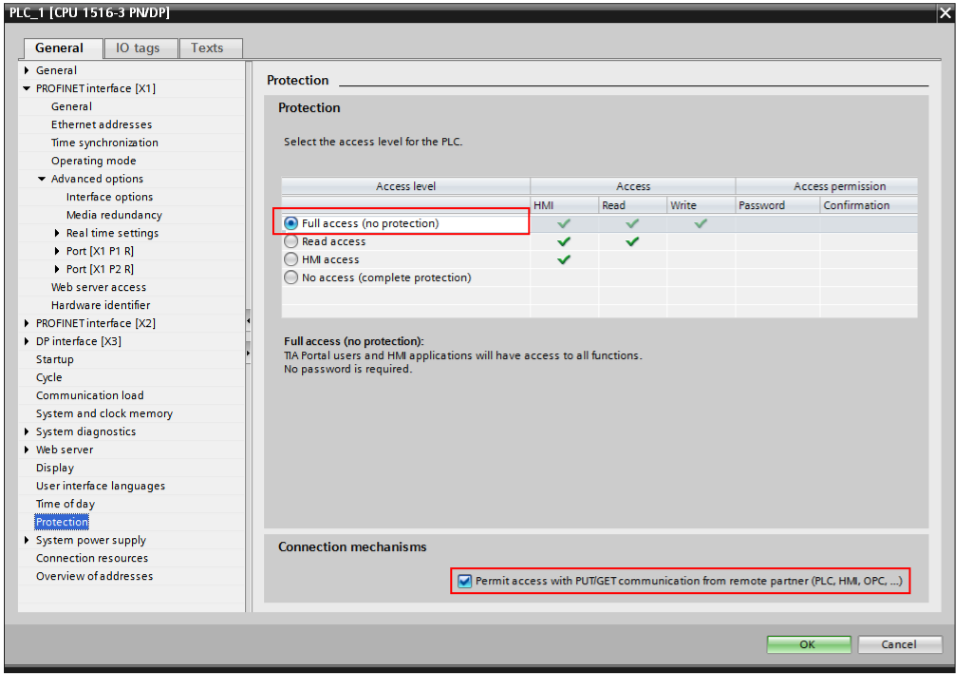
Task: Select Connection resources in navigation tree
Action: pos(92,558)
